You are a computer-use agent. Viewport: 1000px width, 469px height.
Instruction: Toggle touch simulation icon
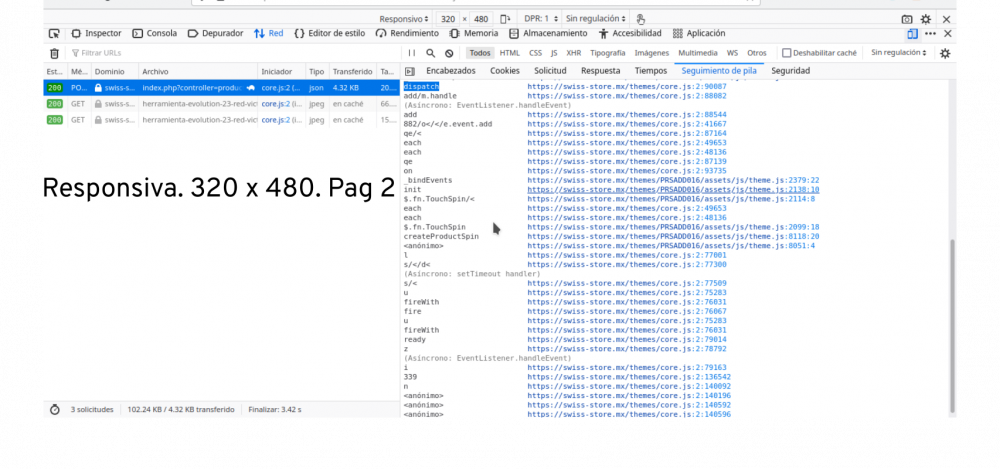641,19
